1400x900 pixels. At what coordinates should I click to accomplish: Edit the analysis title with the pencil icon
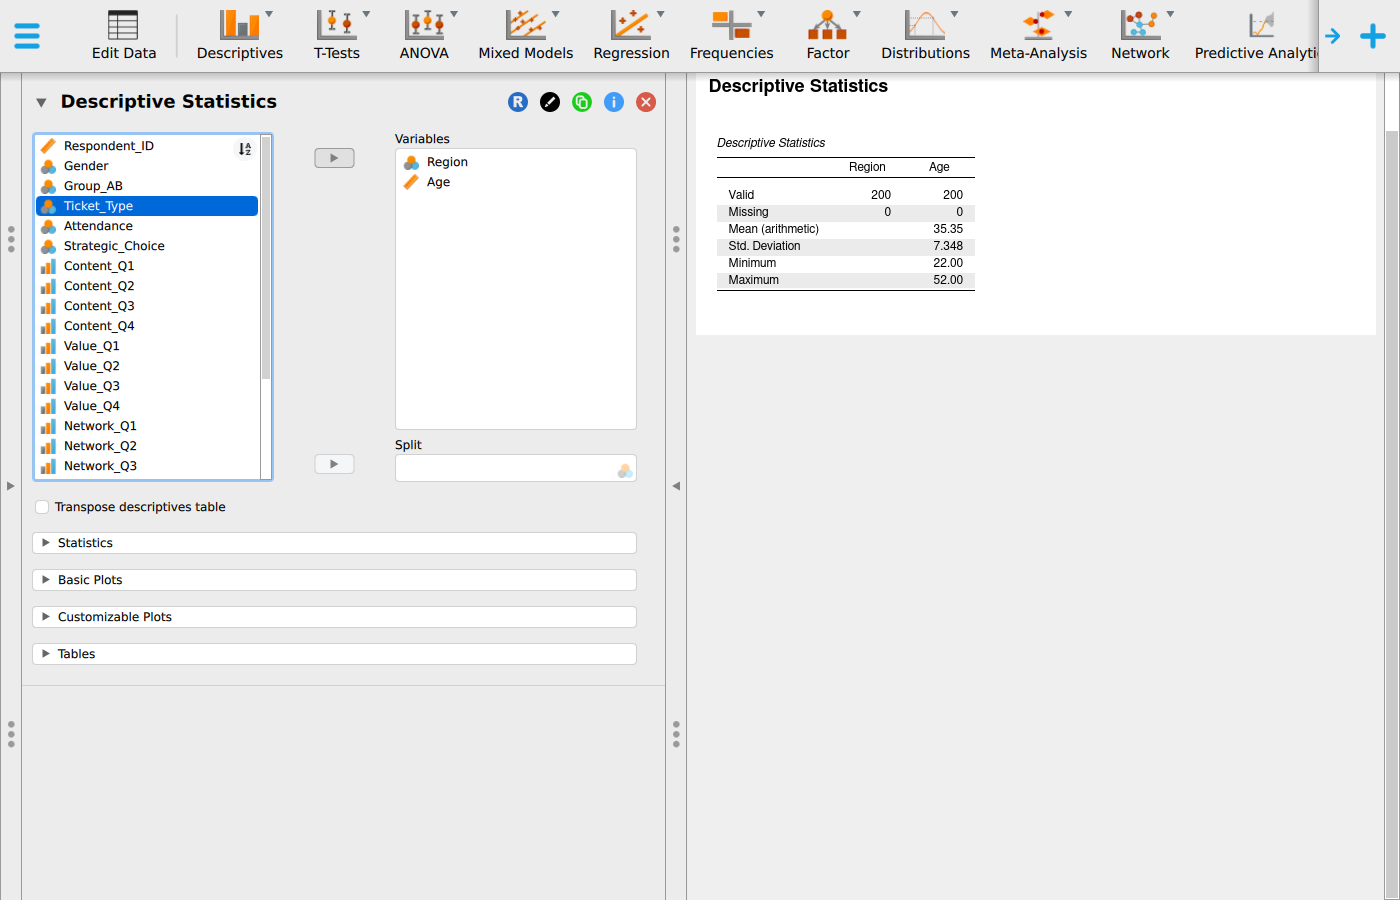[x=550, y=102]
